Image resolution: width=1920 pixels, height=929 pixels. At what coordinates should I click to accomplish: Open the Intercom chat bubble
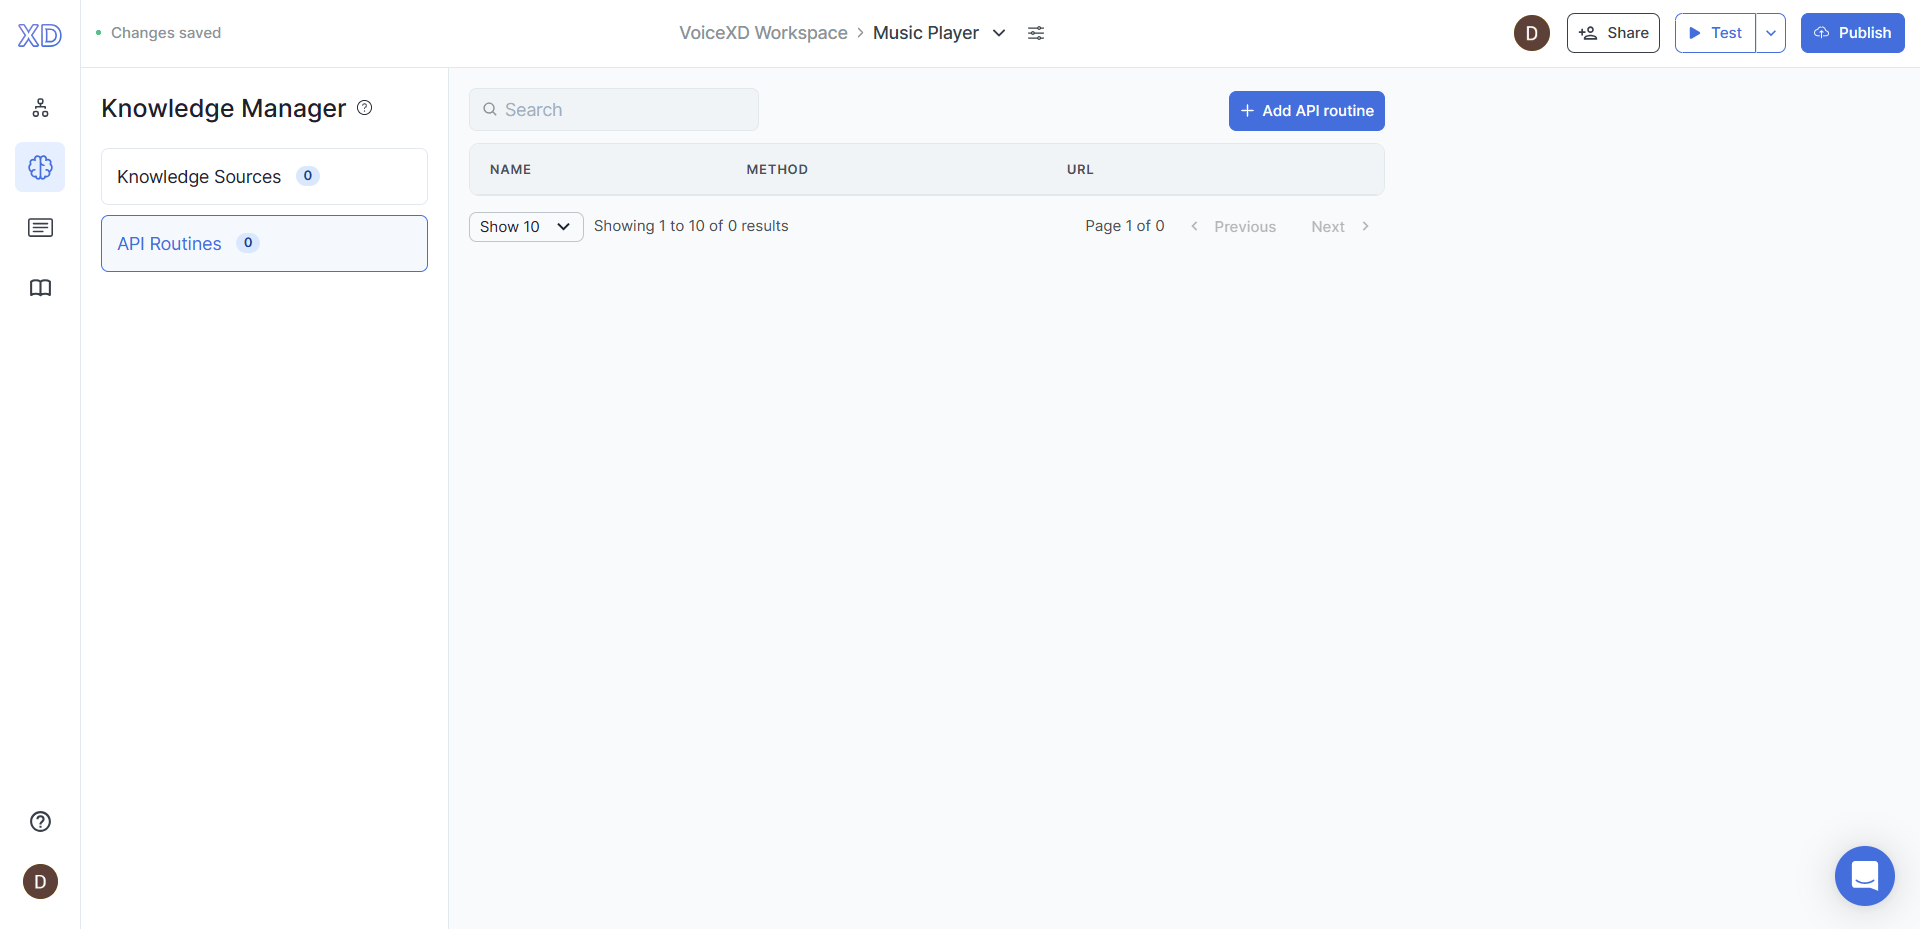pyautogui.click(x=1864, y=876)
